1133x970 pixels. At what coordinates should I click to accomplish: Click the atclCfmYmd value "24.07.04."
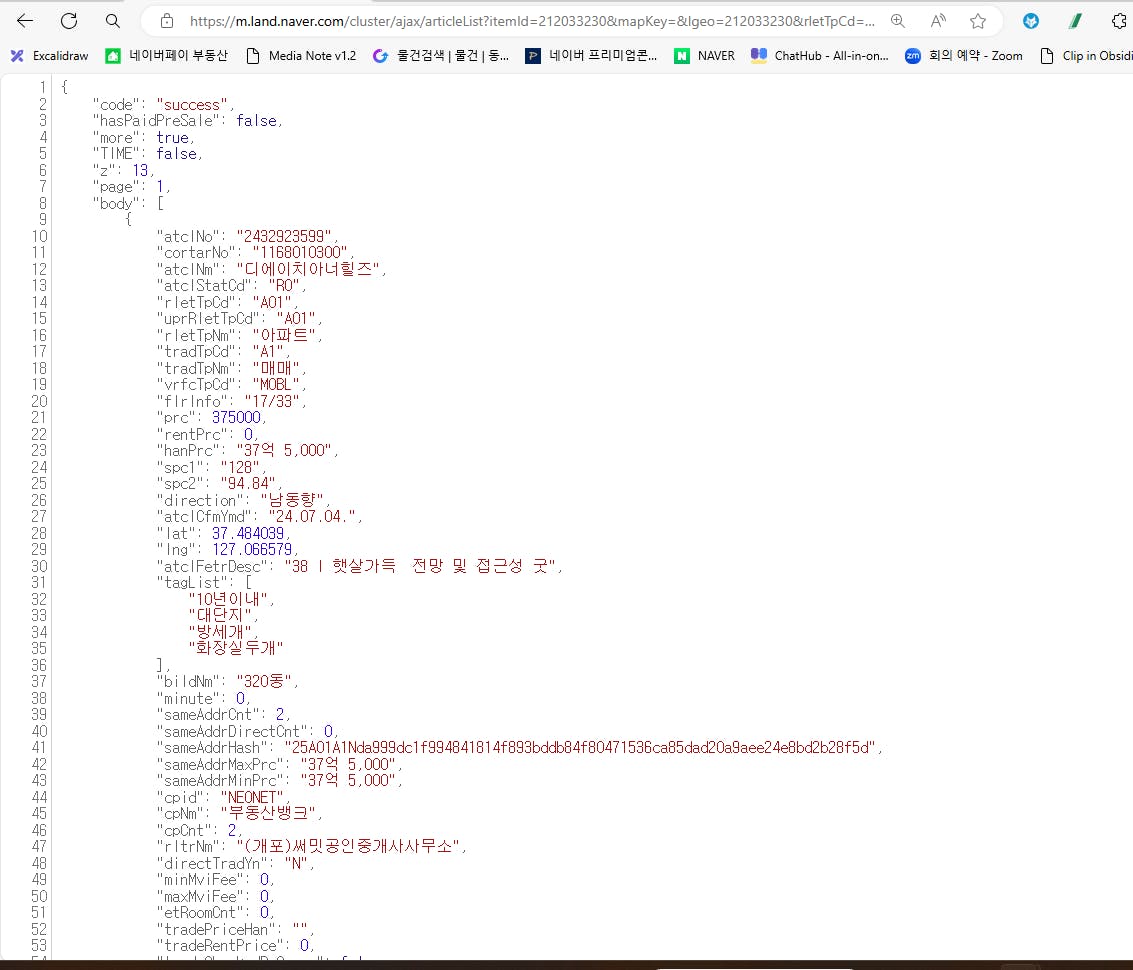(312, 517)
